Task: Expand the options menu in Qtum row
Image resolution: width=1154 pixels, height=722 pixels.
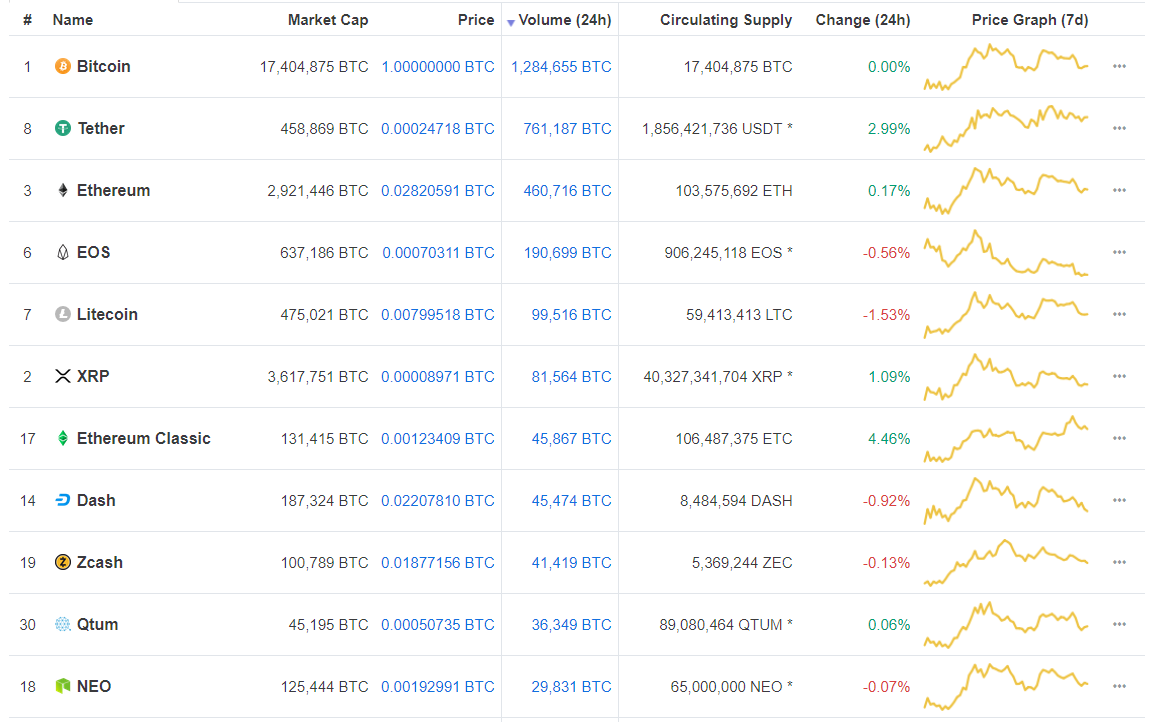Action: coord(1119,625)
